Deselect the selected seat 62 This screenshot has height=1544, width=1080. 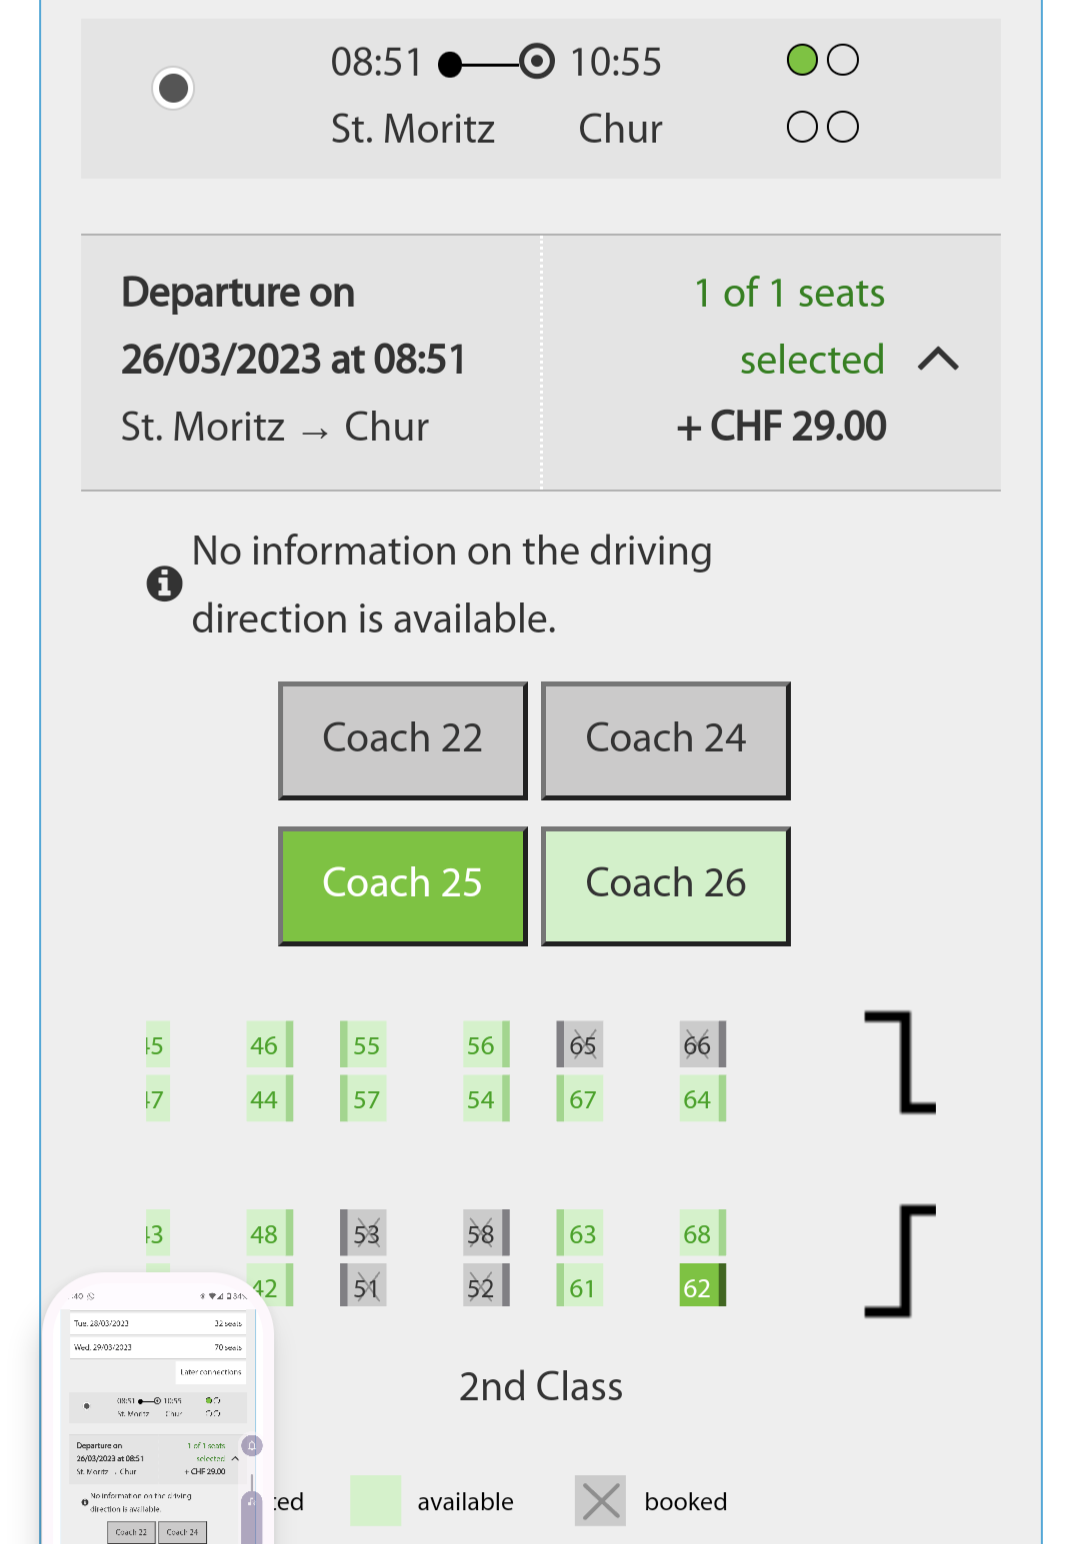pos(701,1287)
